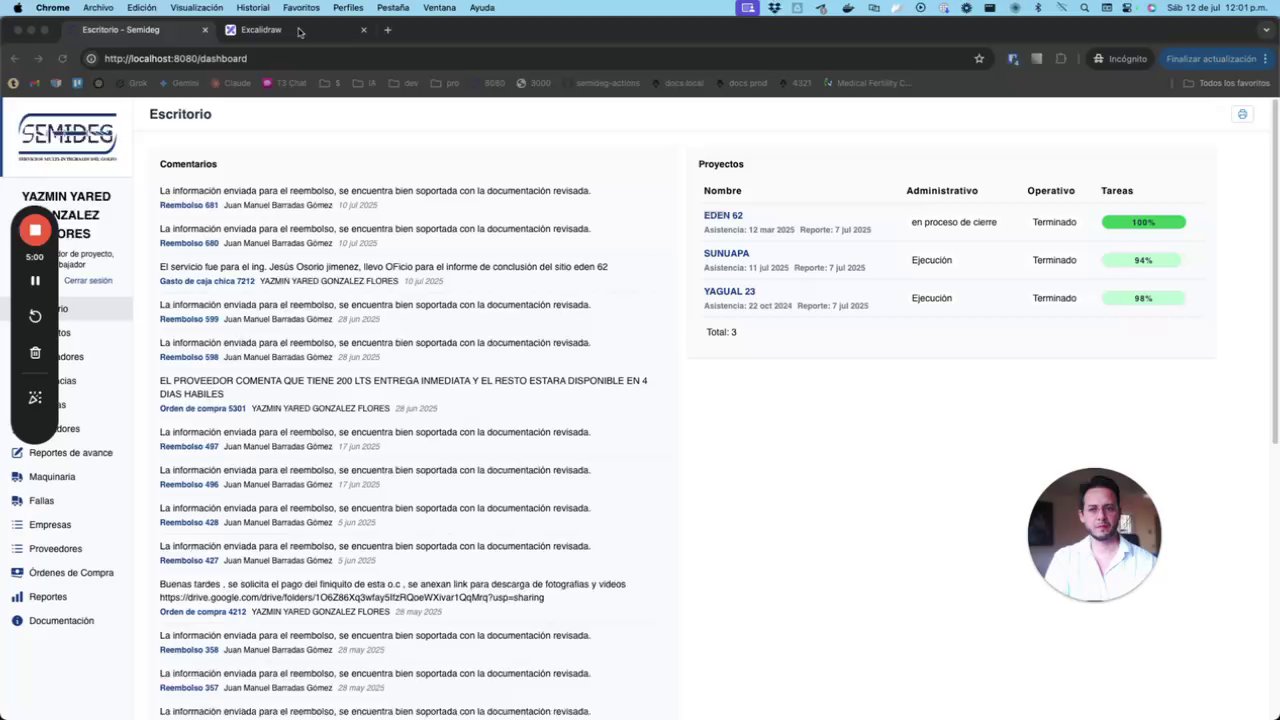
Task: Open the Dropbox menu bar icon
Action: click(x=774, y=8)
